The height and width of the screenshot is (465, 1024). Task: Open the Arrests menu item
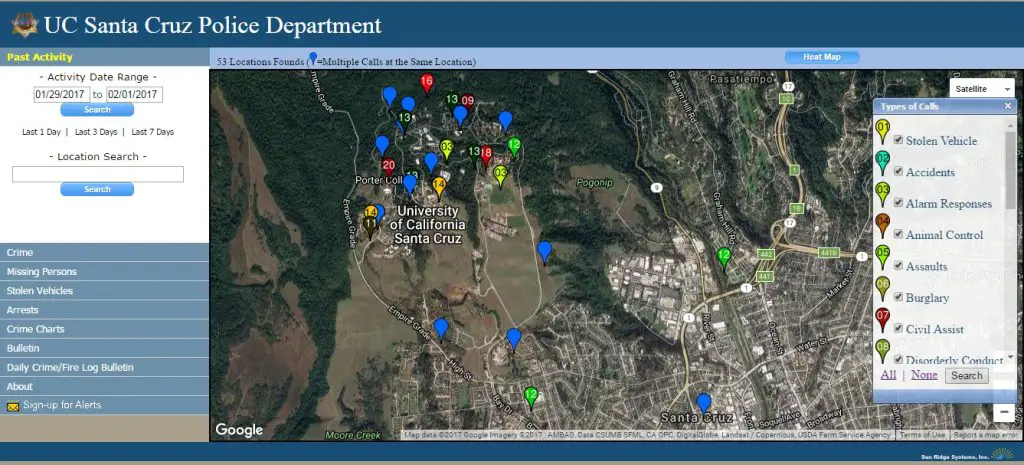(104, 310)
